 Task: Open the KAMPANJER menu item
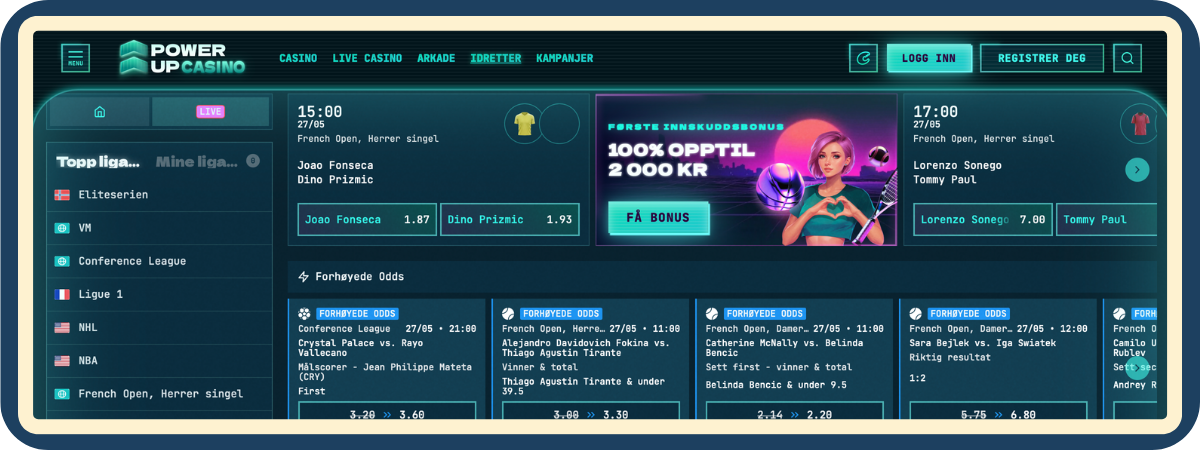(565, 58)
